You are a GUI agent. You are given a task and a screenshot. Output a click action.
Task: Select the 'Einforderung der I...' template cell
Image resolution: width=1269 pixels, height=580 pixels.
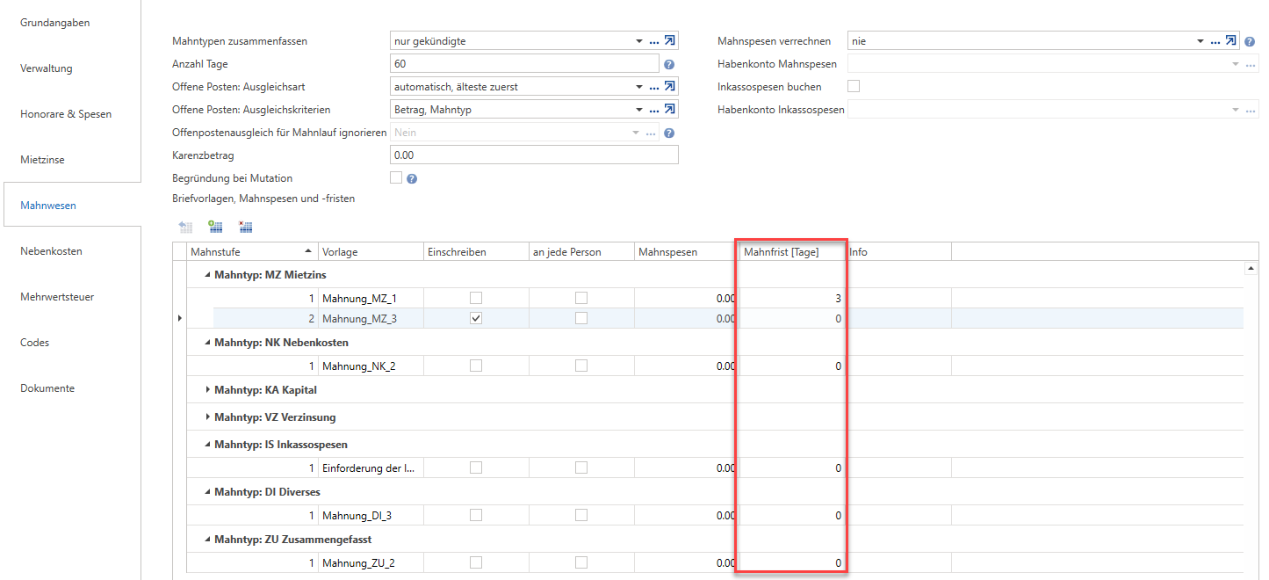pos(370,468)
